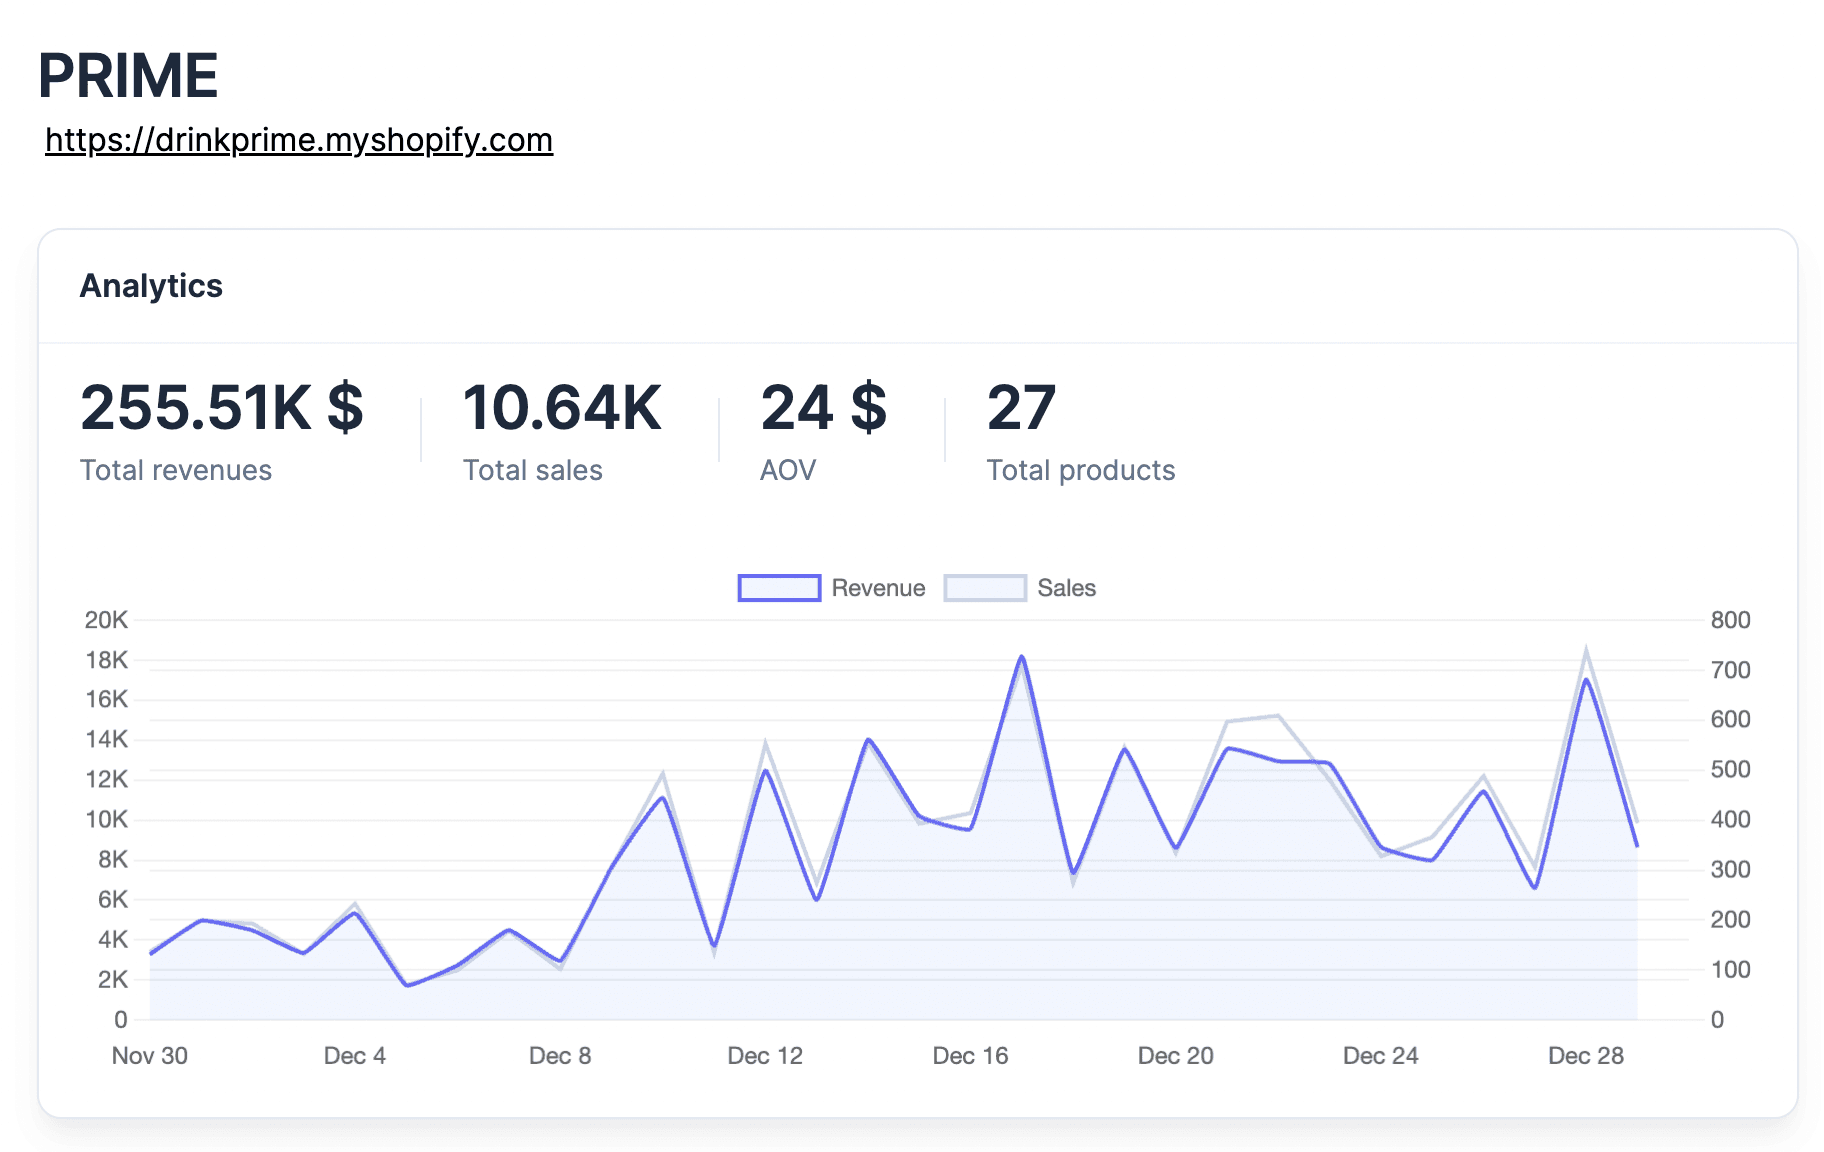Select the PRIME store heading
The width and height of the screenshot is (1824, 1152).
point(128,75)
